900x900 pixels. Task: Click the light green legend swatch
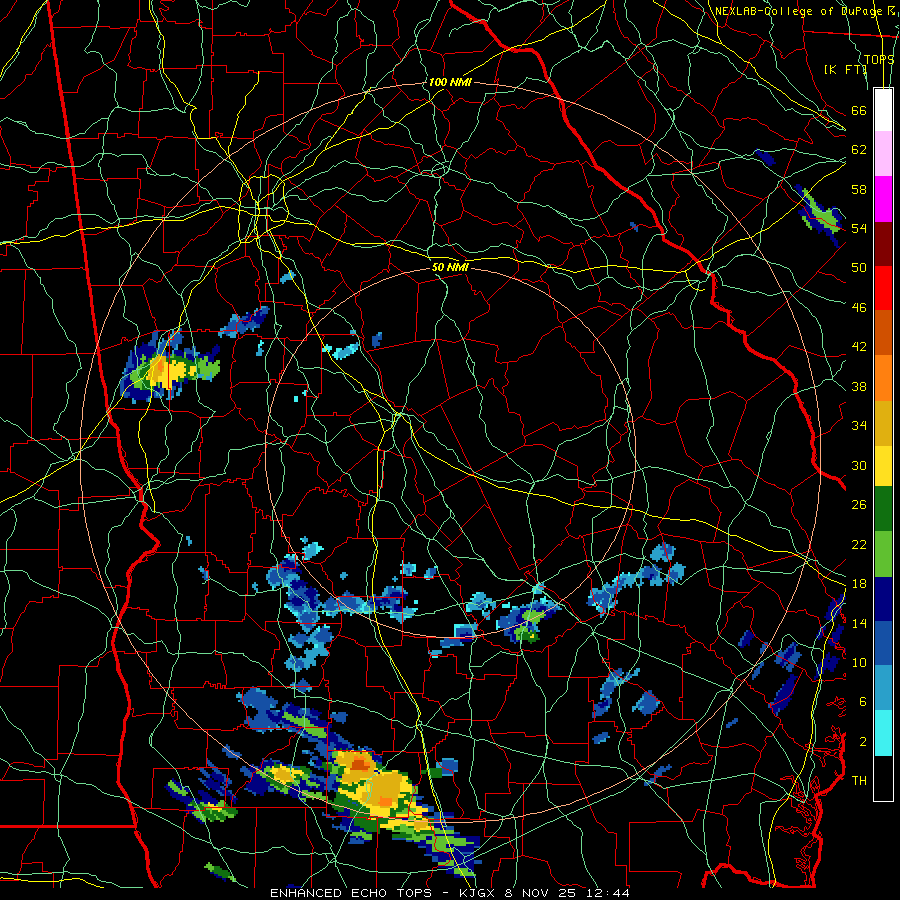(x=883, y=554)
